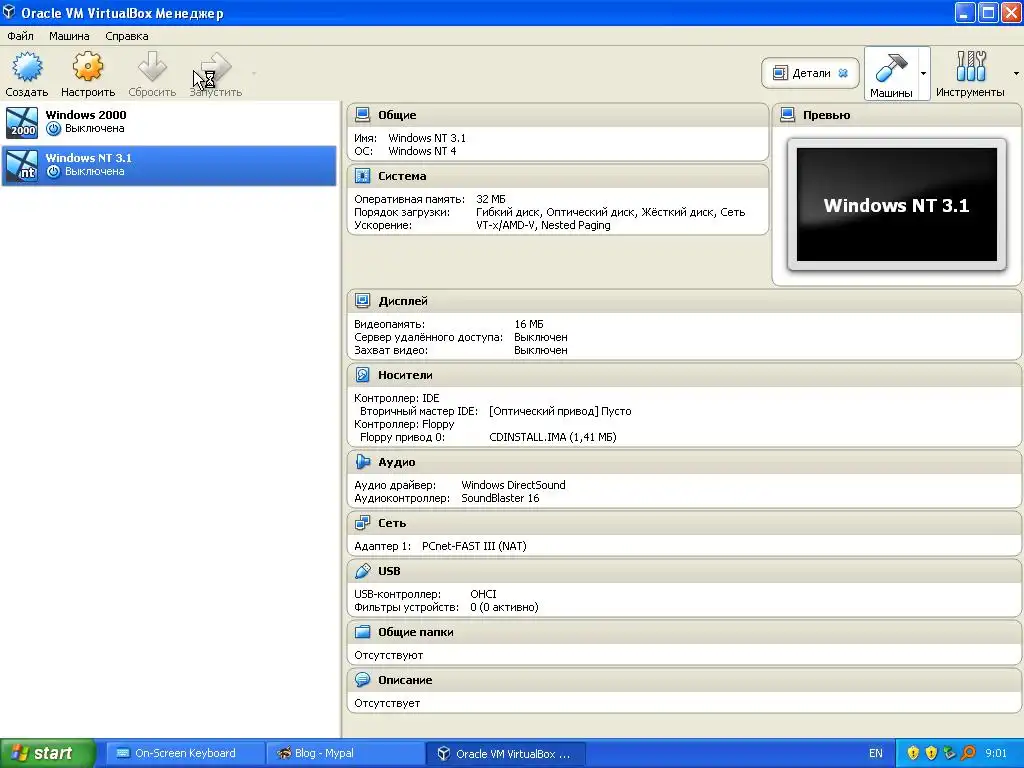Click the Превью section monitor icon
Image resolution: width=1024 pixels, height=768 pixels.
[787, 115]
